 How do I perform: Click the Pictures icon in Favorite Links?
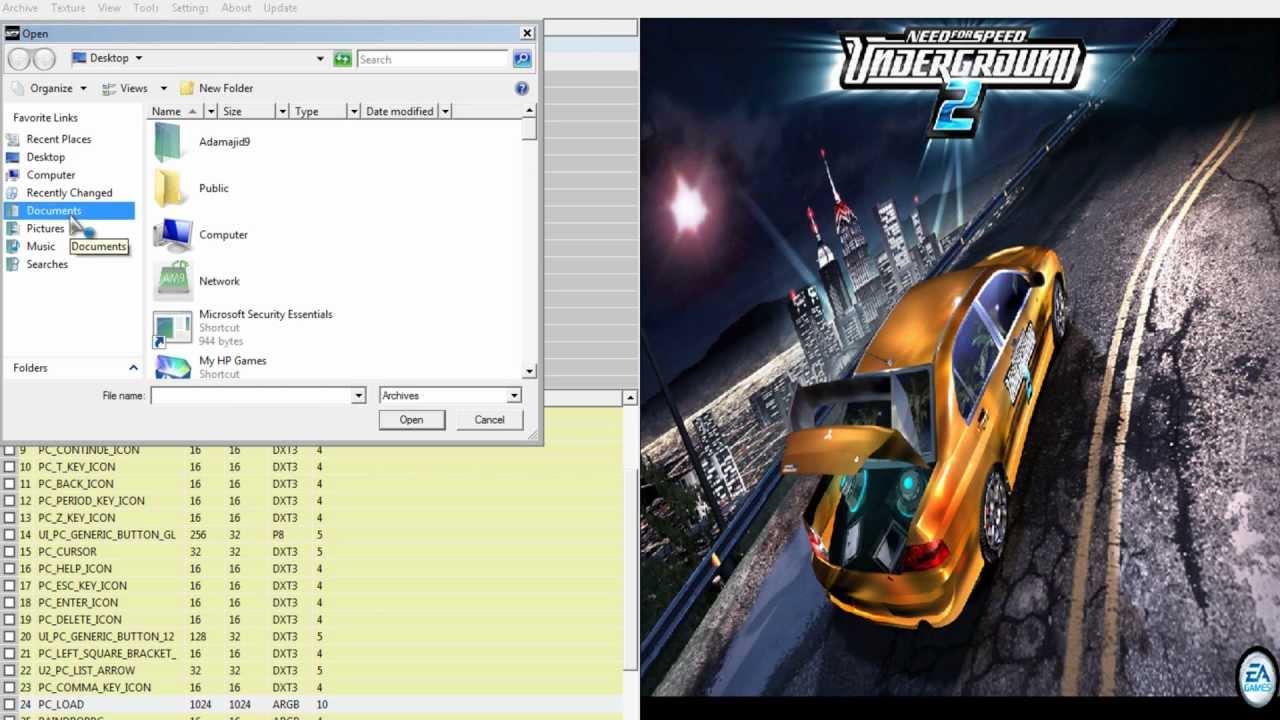12,229
